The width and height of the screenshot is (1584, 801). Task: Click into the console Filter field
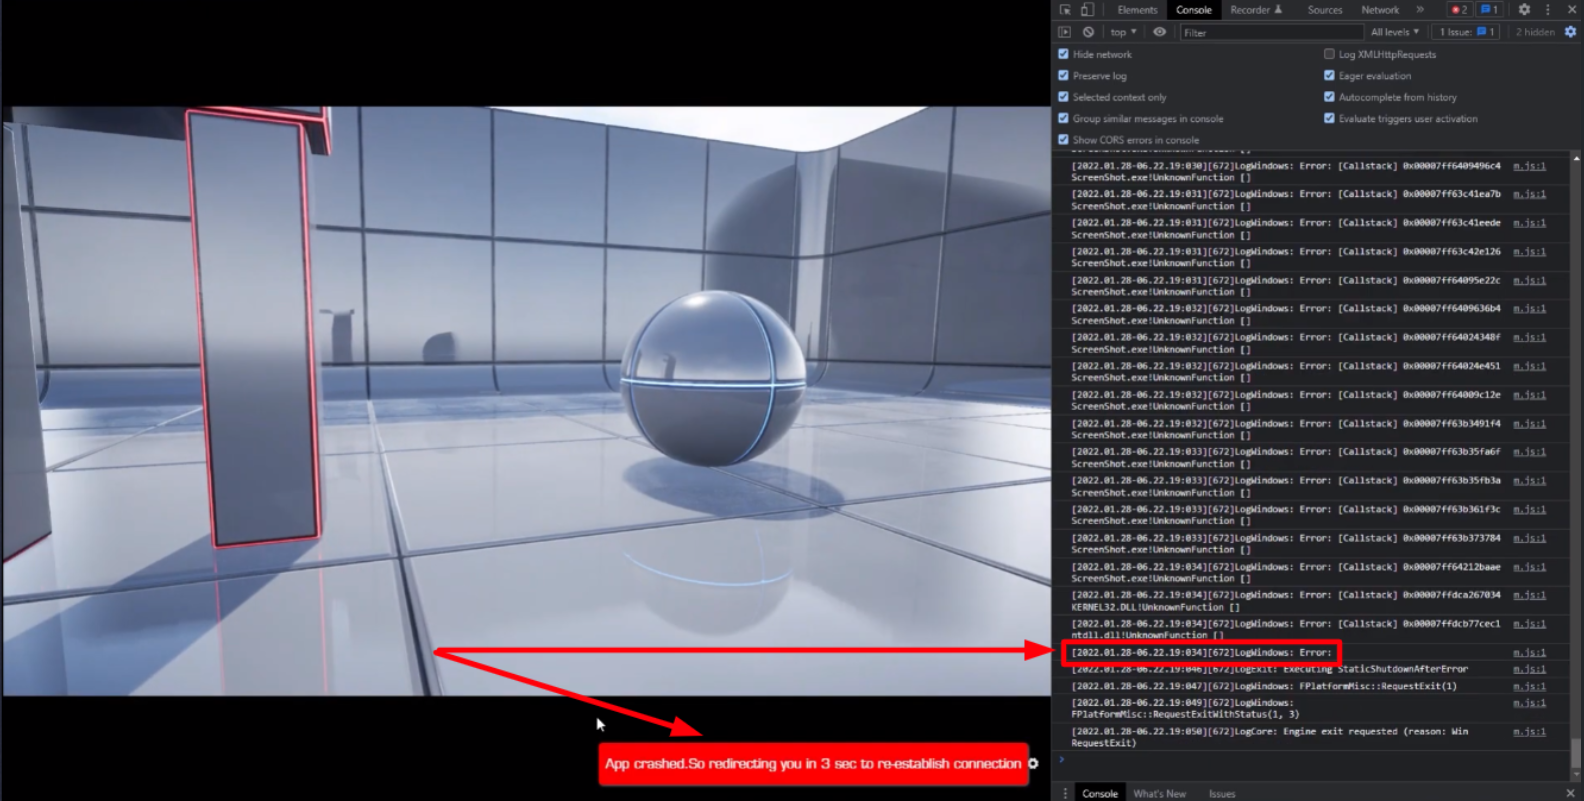click(x=1270, y=33)
